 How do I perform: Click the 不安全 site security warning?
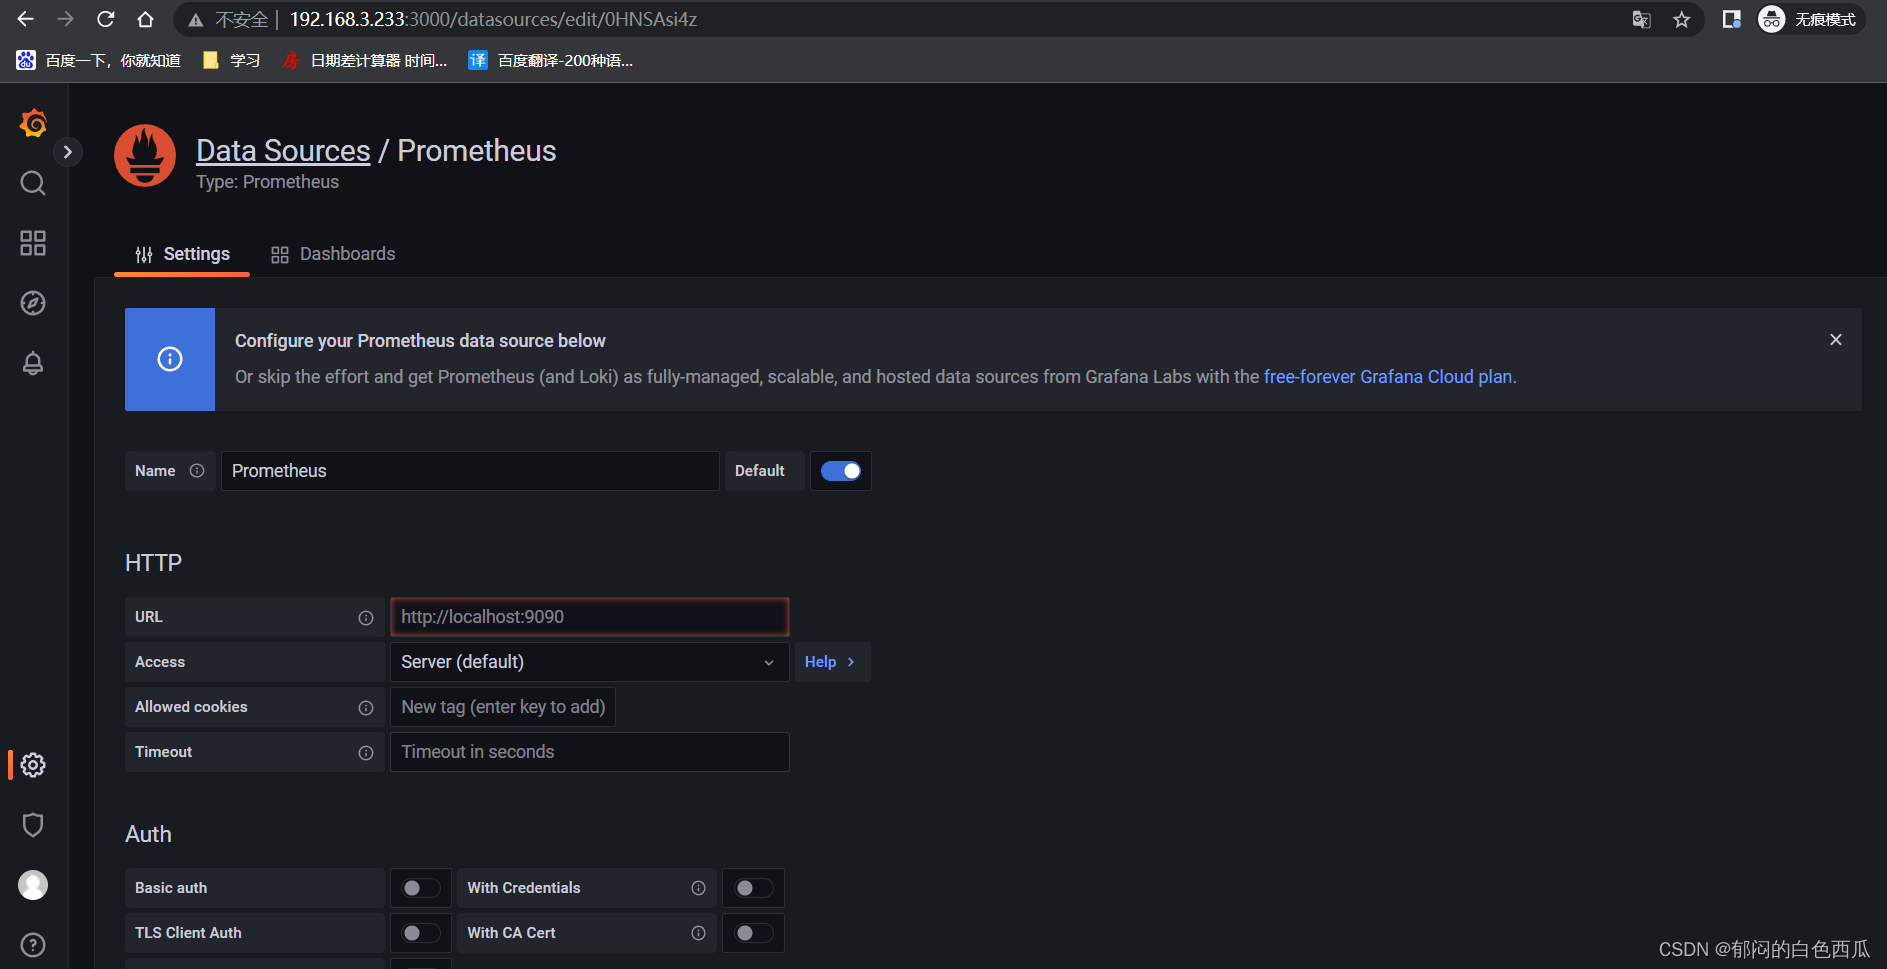tap(229, 19)
